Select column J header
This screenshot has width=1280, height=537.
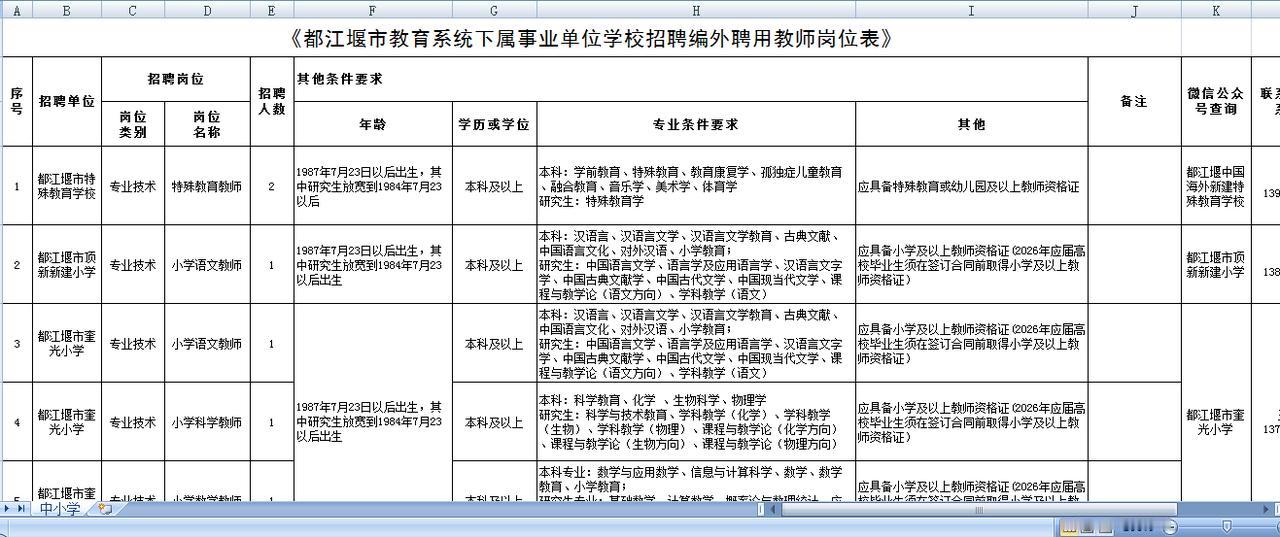pyautogui.click(x=1134, y=10)
